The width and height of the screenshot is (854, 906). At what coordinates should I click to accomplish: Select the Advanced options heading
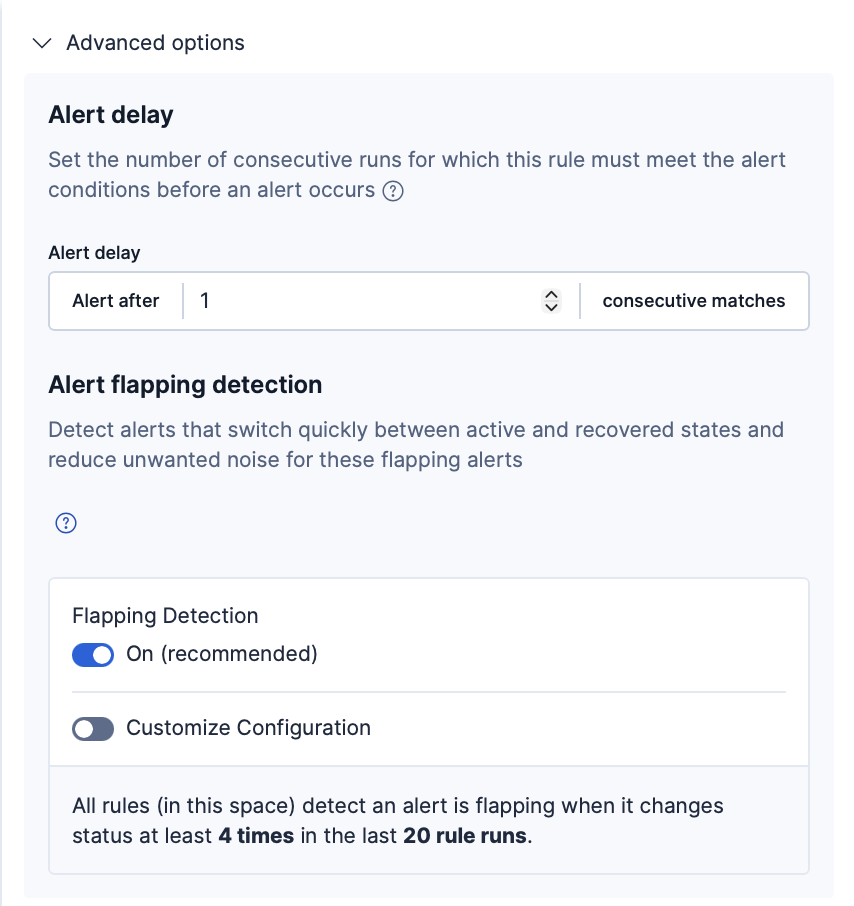155,43
